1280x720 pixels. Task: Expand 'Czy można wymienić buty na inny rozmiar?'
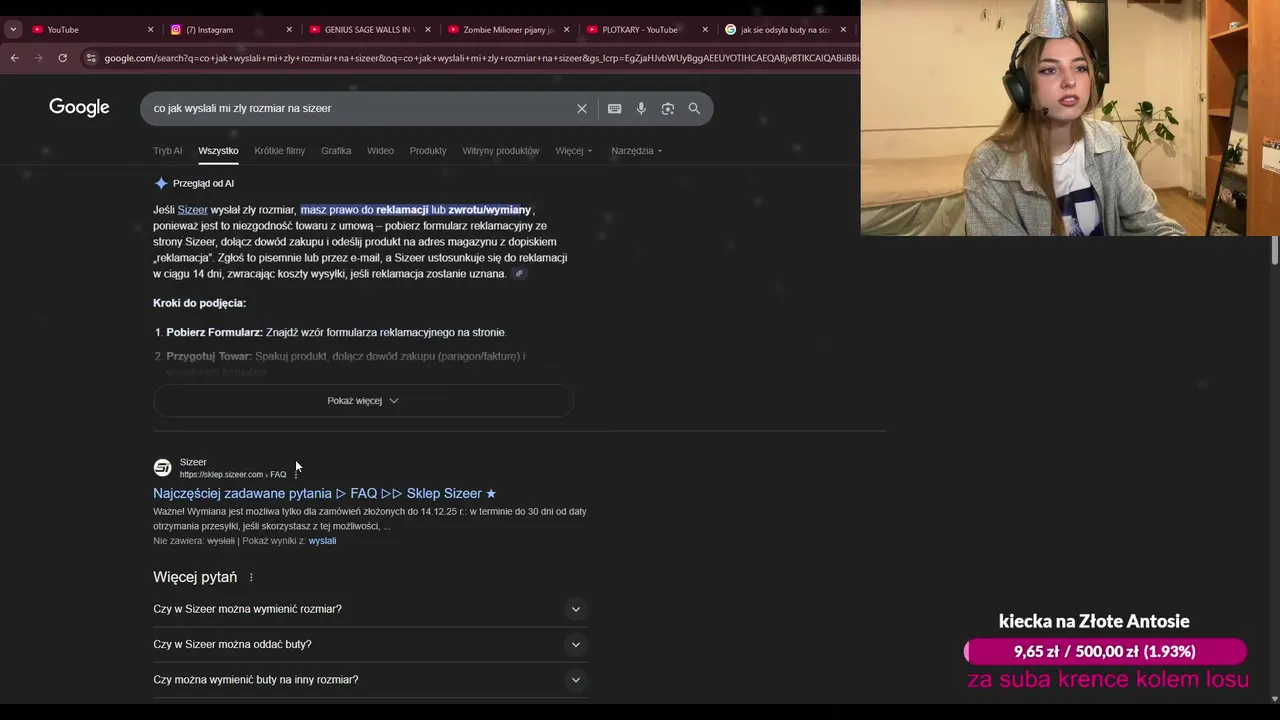click(370, 680)
